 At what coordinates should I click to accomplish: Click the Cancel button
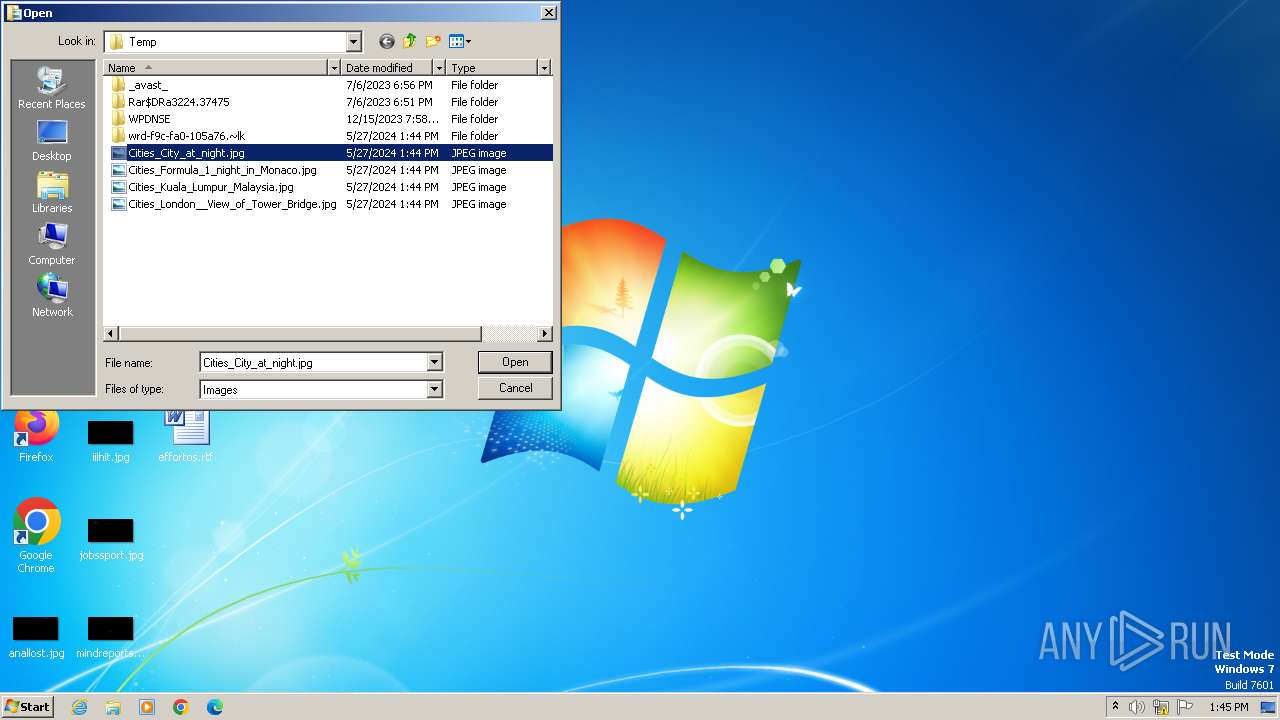(515, 388)
